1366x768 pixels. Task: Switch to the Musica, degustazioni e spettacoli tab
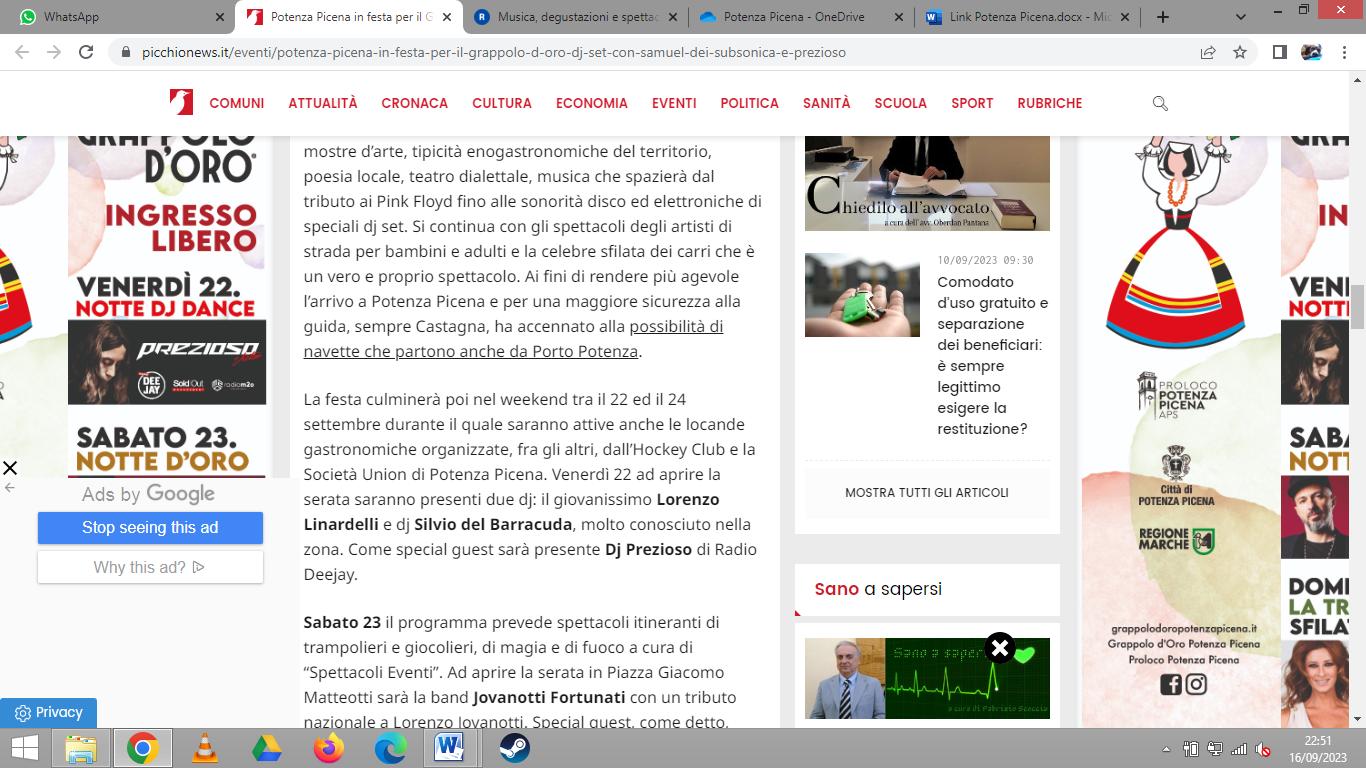[576, 17]
